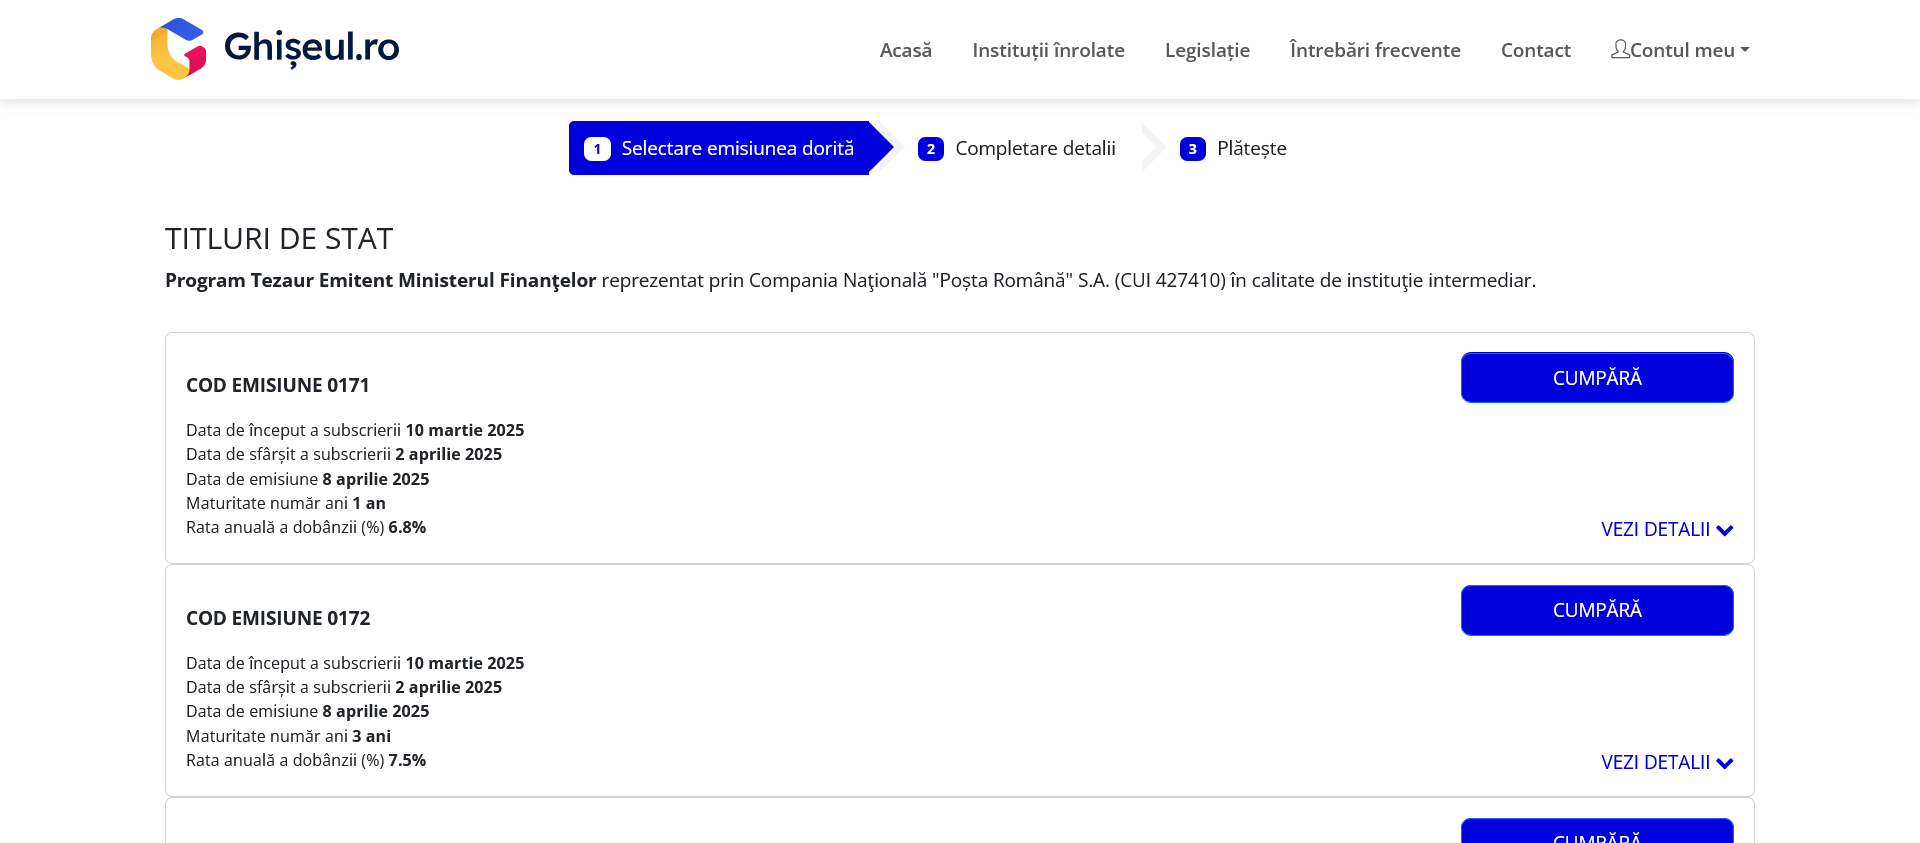Click the TITLURI DE STAT heading
The image size is (1920, 843).
pyautogui.click(x=279, y=239)
